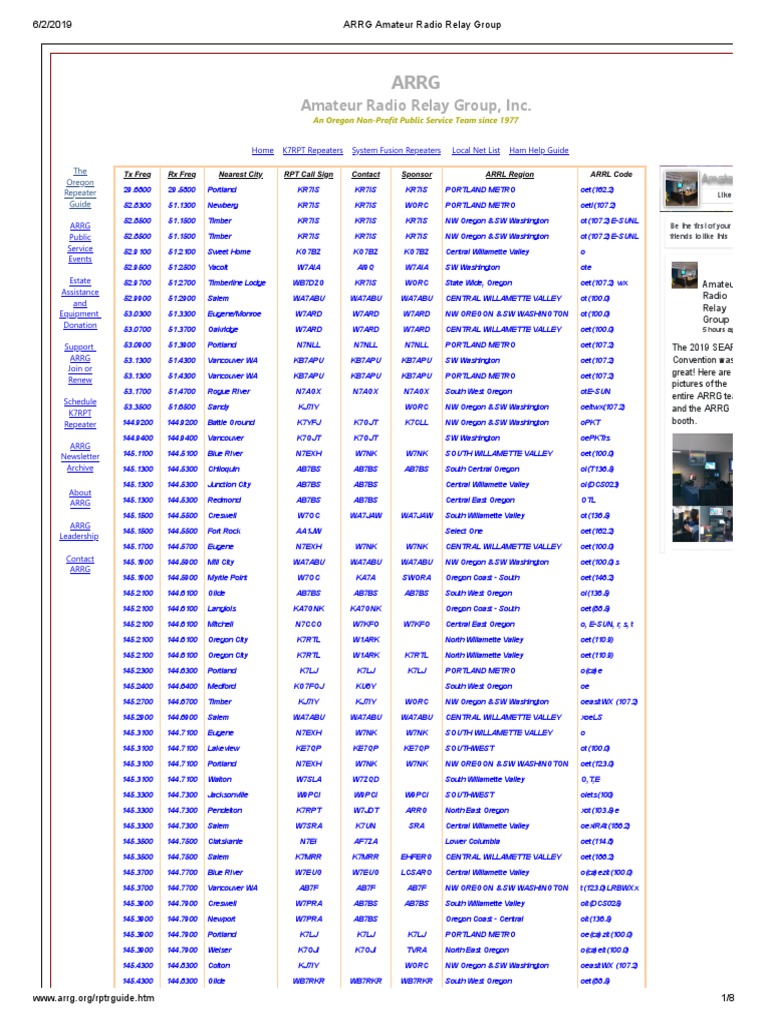The width and height of the screenshot is (768, 1024).
Task: Click the ARRL Region column header
Action: coord(509,174)
